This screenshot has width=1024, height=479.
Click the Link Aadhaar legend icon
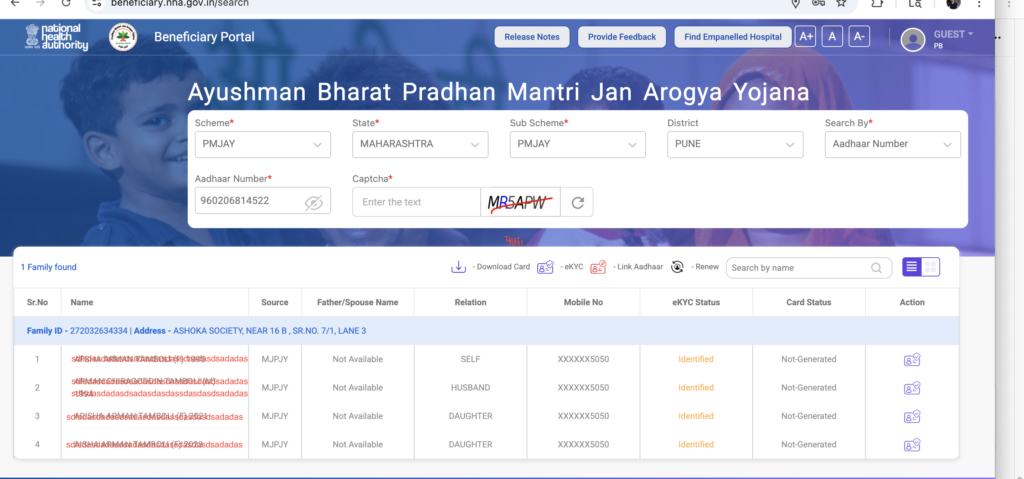tap(598, 267)
